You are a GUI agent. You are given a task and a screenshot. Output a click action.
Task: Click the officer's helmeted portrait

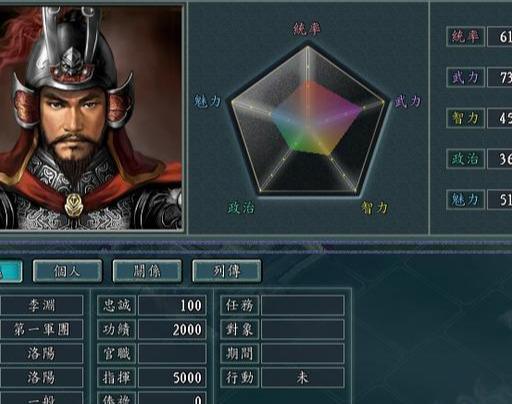91,117
